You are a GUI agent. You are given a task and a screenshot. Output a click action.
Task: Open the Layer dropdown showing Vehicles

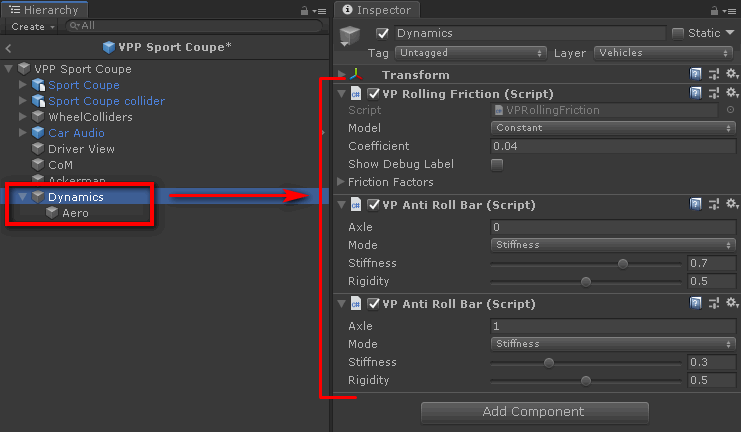(663, 53)
